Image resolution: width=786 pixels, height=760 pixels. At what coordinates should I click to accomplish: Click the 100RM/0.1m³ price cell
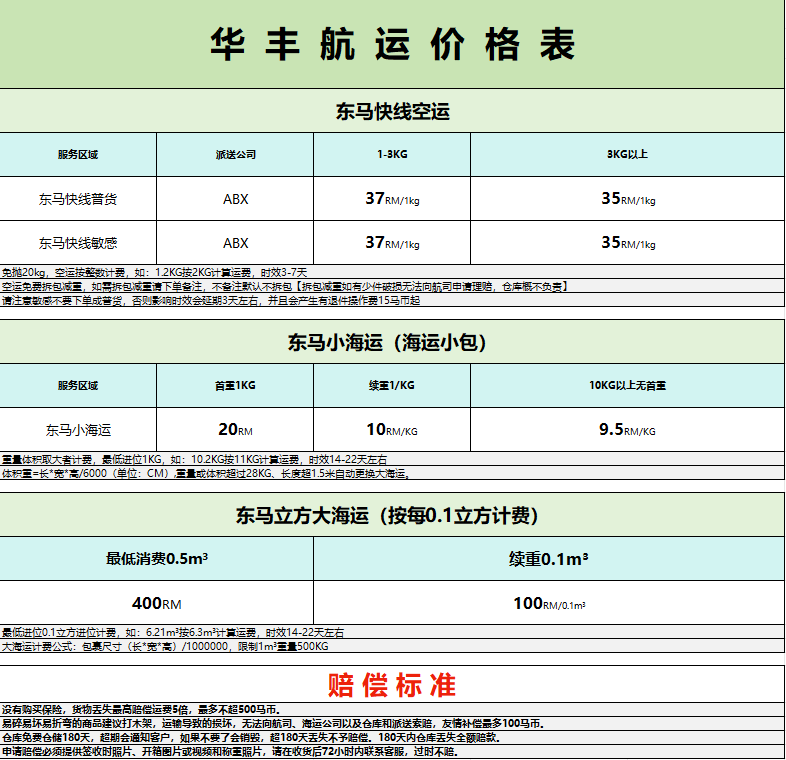pyautogui.click(x=549, y=604)
